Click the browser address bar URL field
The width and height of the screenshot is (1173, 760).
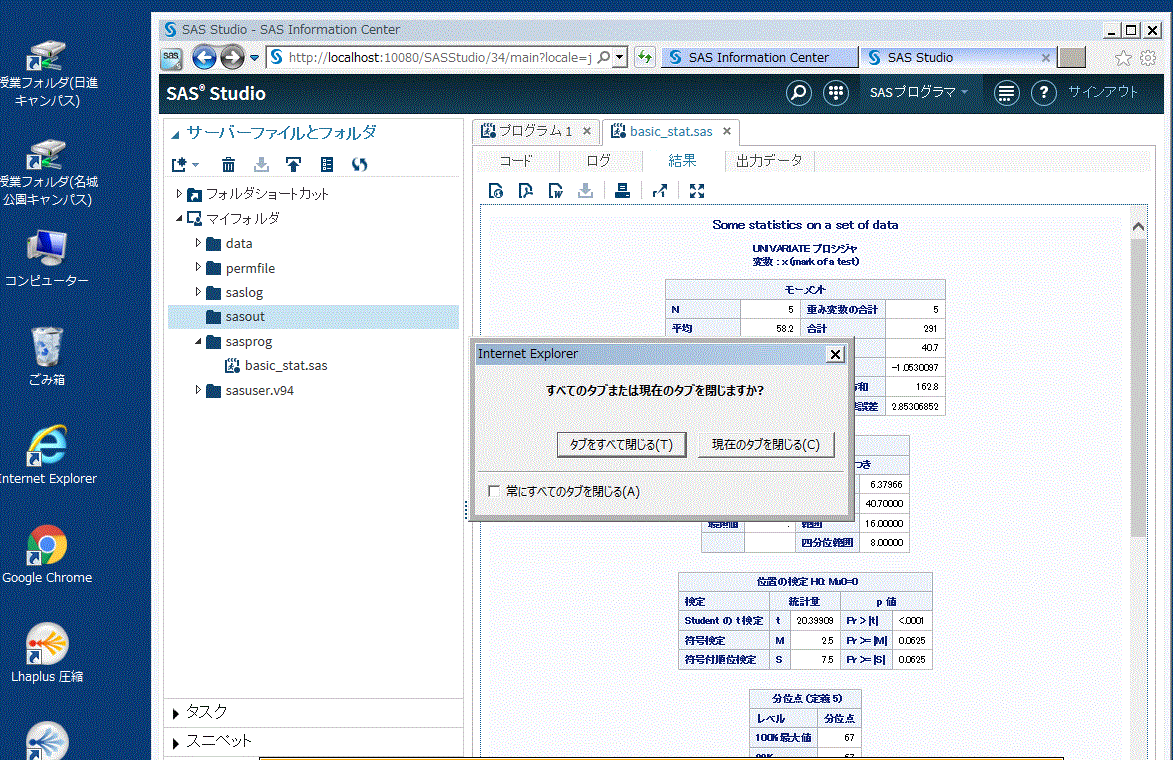[x=440, y=58]
